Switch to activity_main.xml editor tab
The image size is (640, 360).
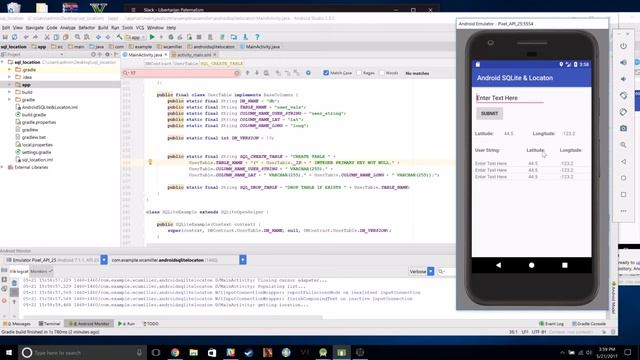coord(193,55)
